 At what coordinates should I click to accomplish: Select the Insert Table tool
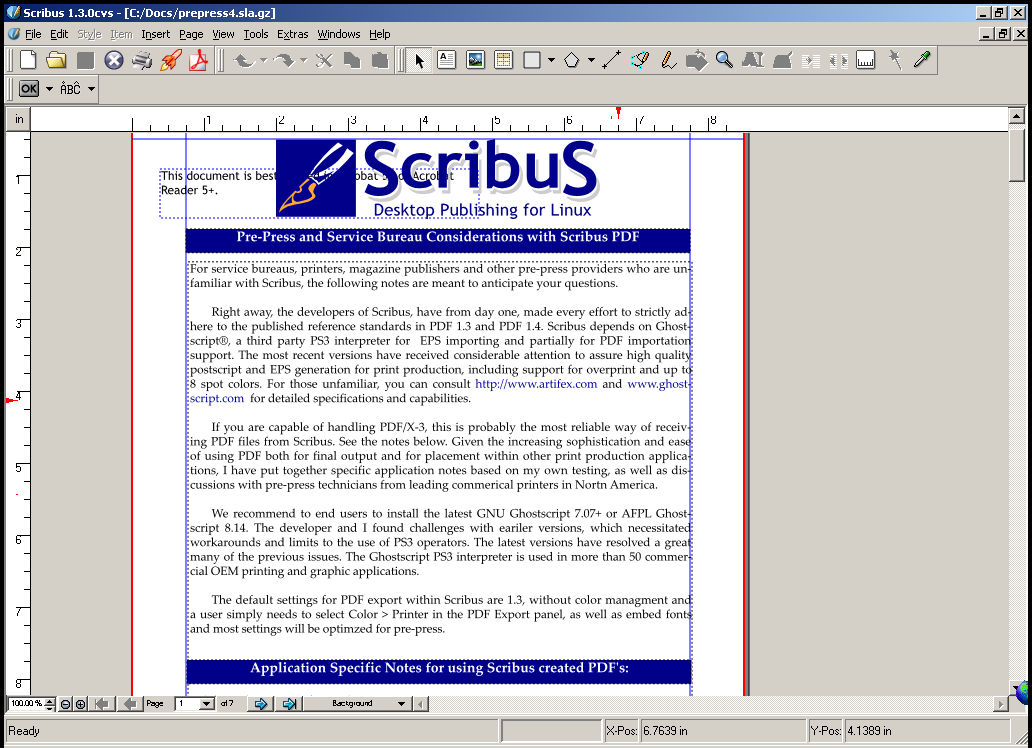click(x=503, y=60)
